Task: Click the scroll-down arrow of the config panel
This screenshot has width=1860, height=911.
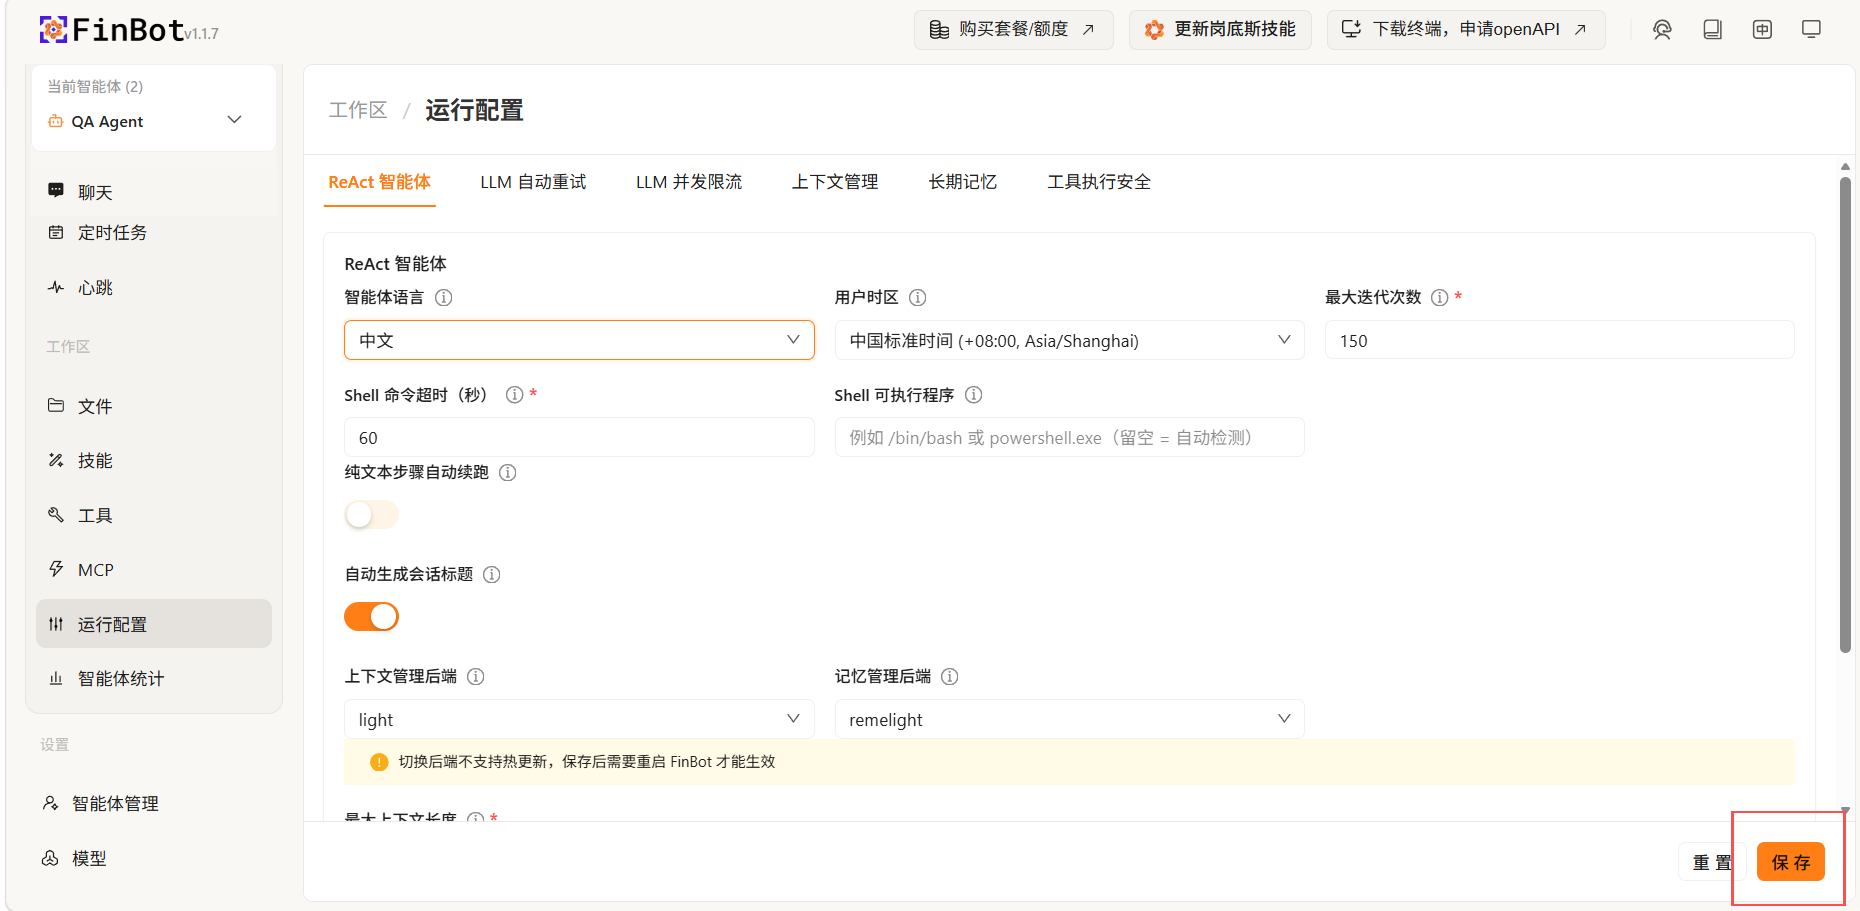Action: 1845,810
